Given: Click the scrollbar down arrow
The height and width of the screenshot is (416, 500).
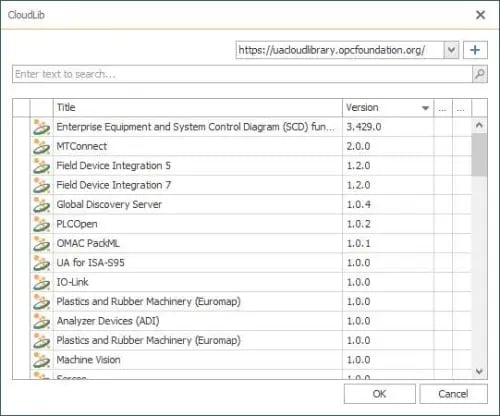Looking at the screenshot, I should tap(479, 371).
